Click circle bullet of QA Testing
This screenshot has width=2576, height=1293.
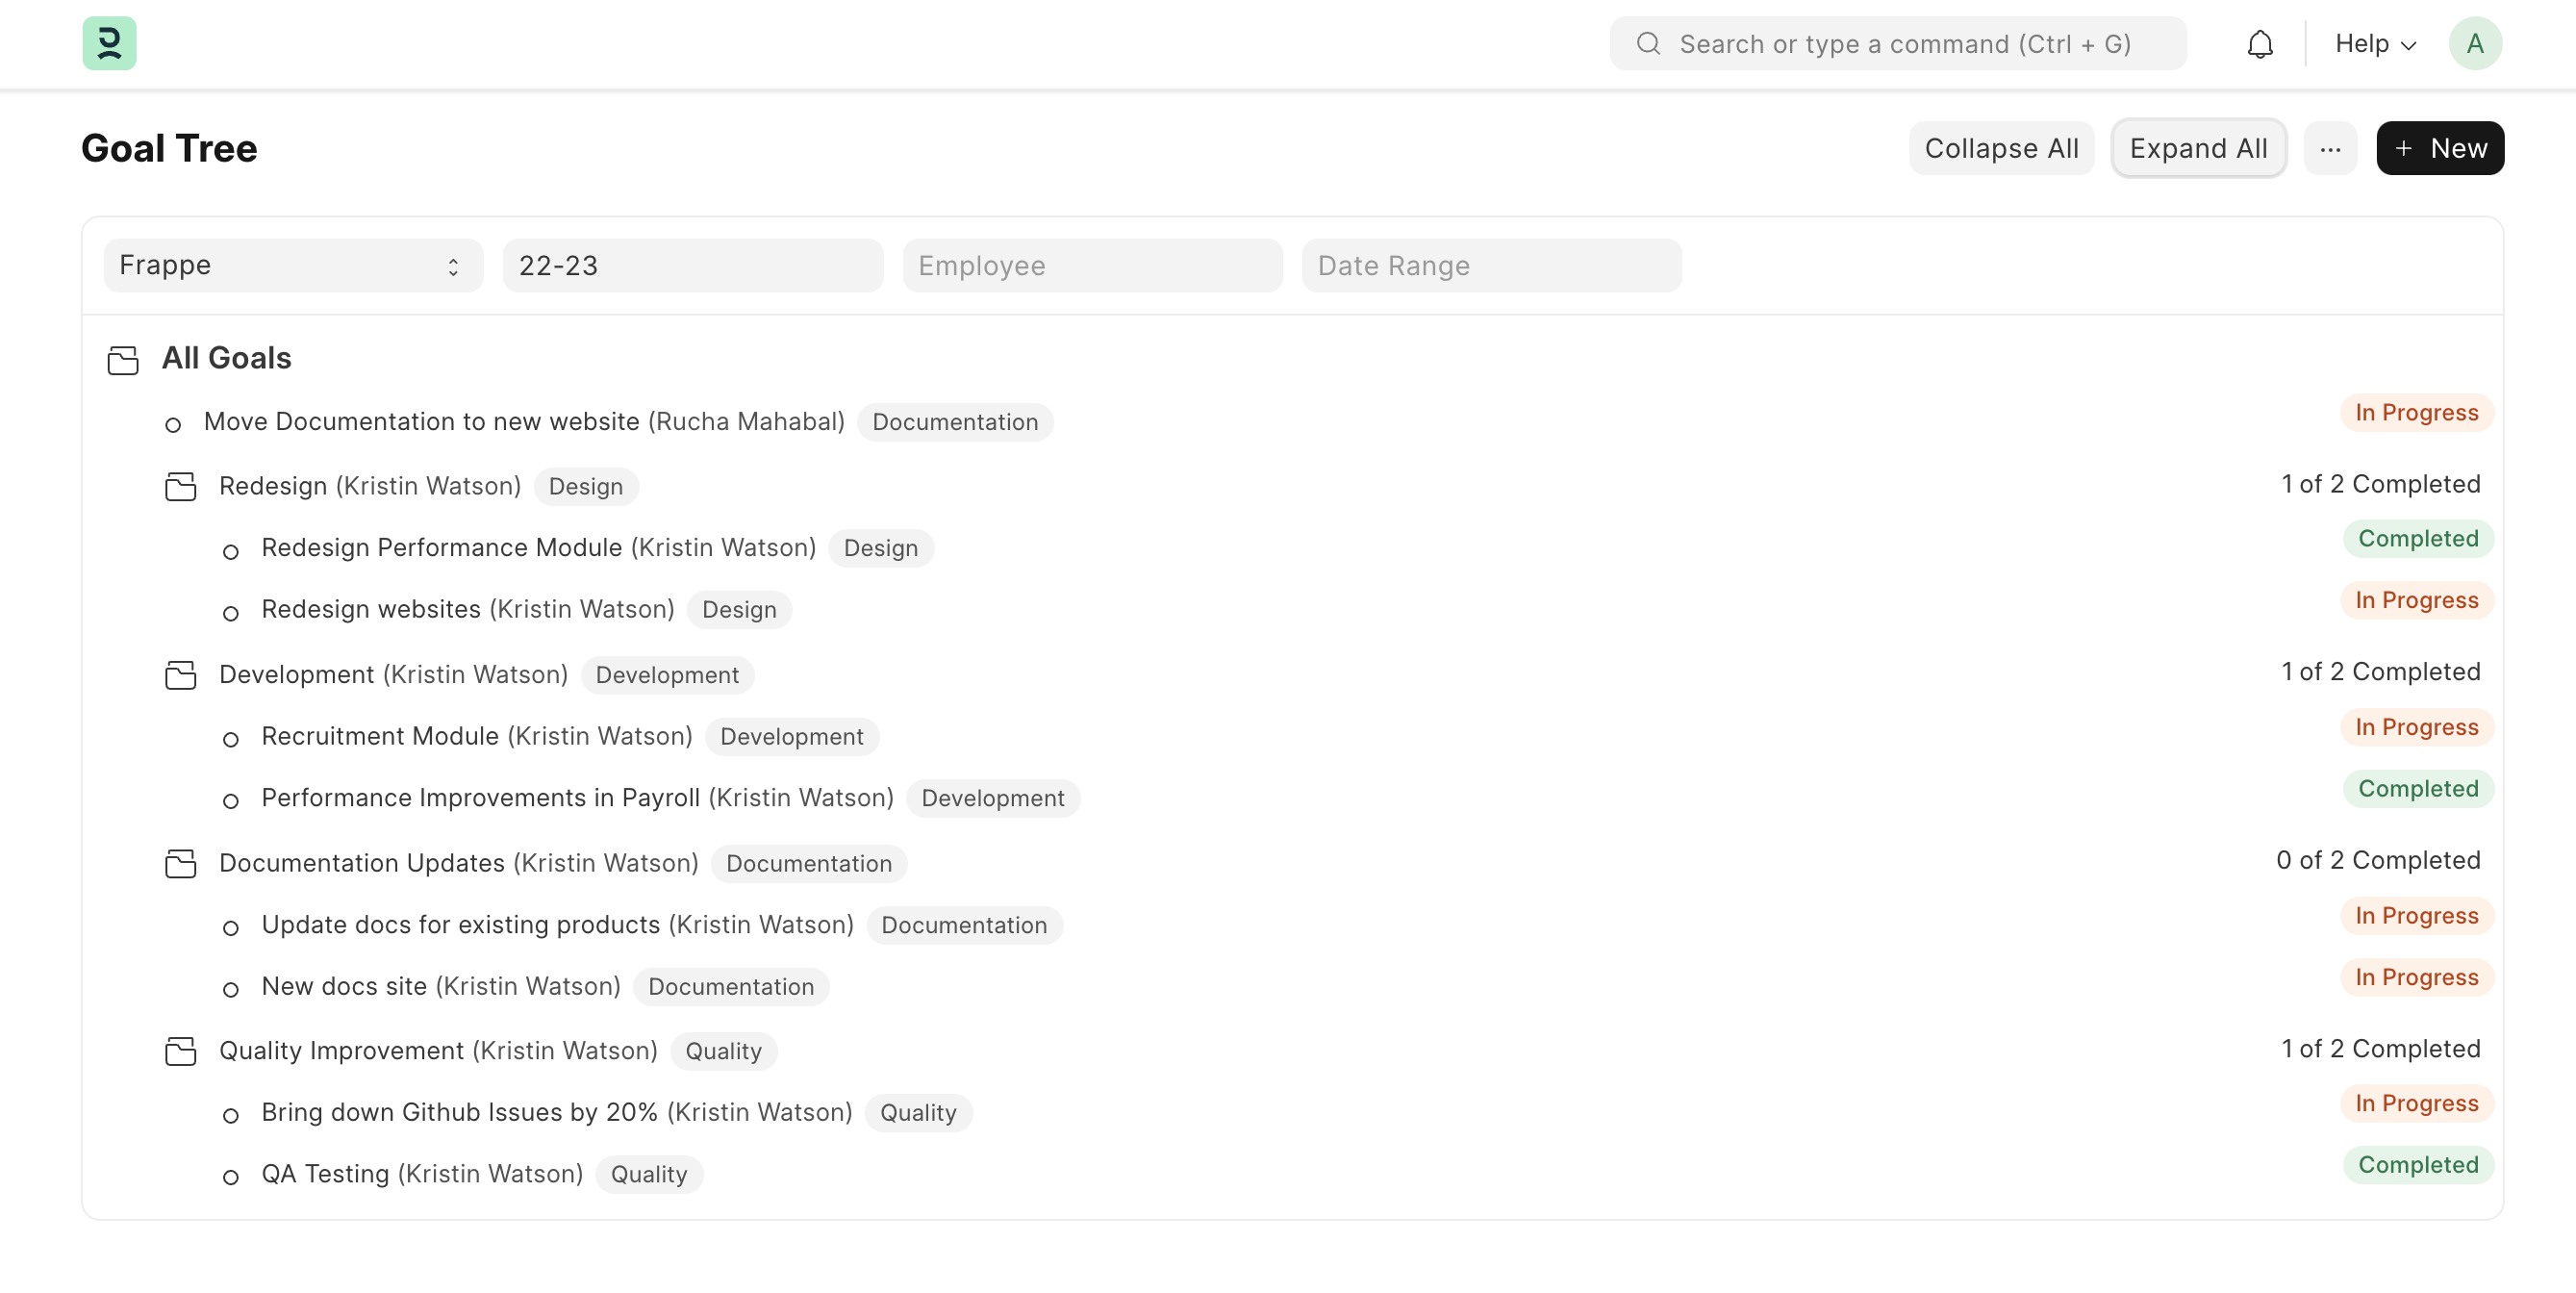tap(231, 1178)
